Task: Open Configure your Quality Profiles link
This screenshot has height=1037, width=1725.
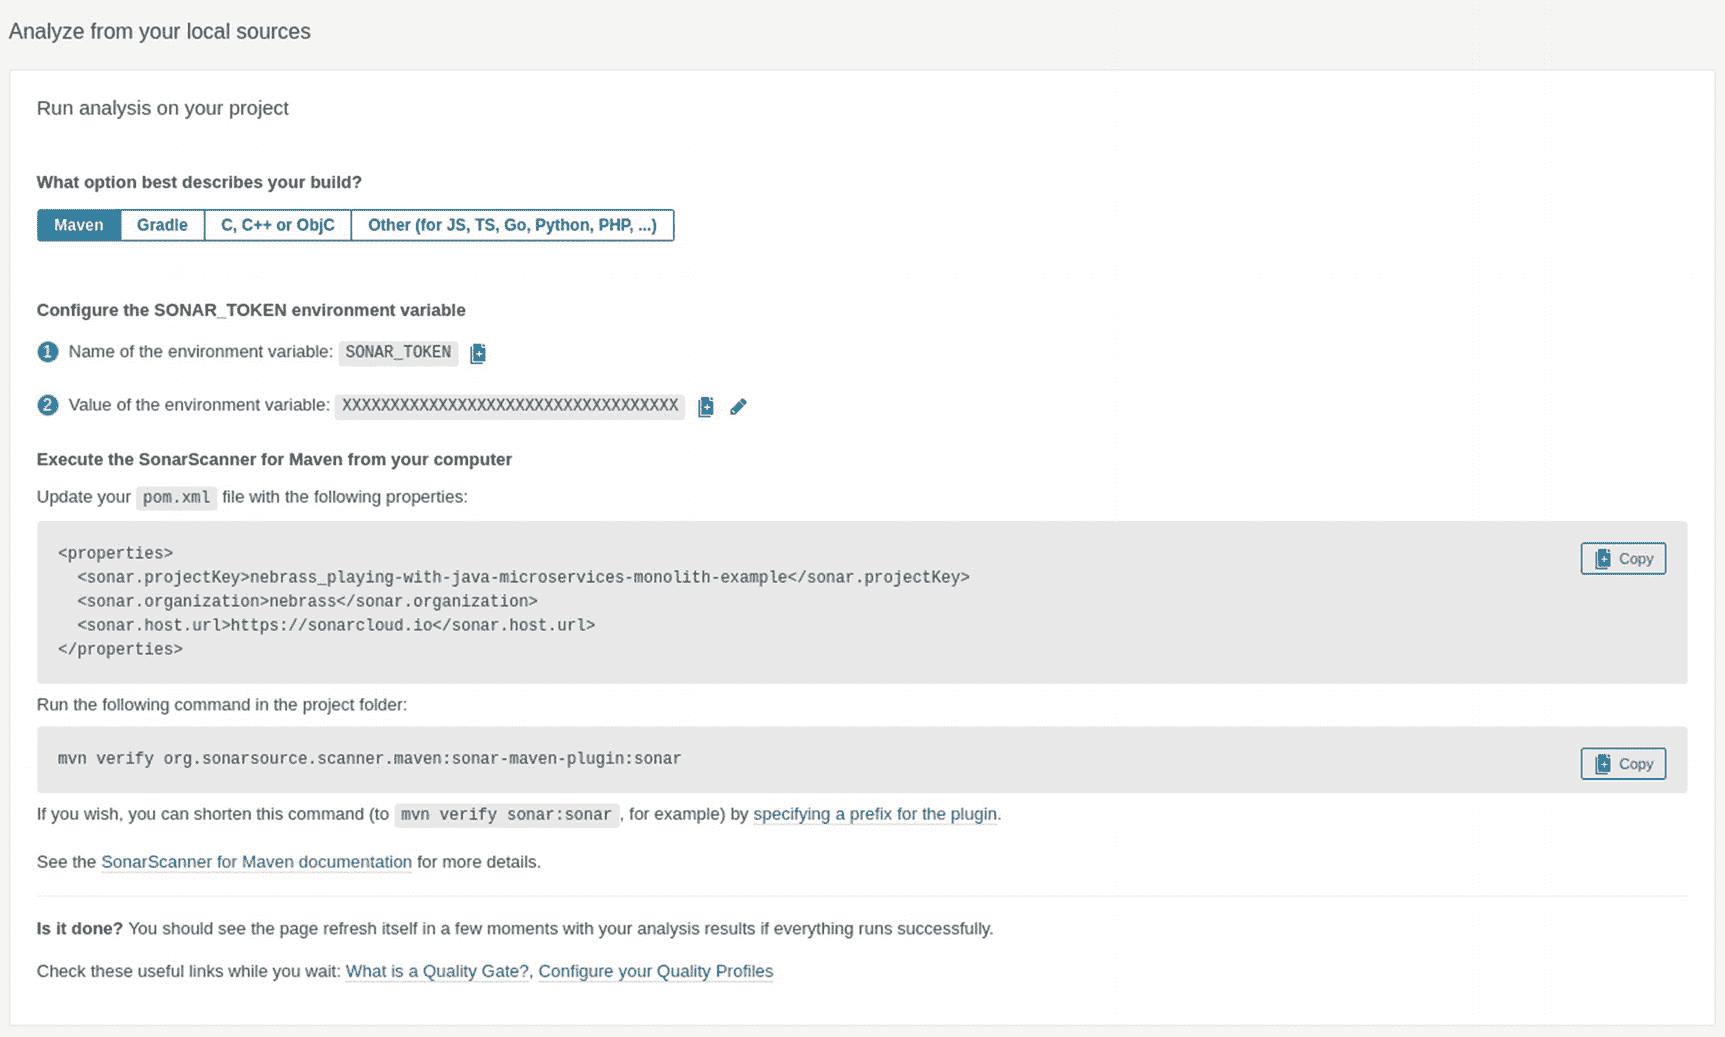Action: tap(656, 971)
